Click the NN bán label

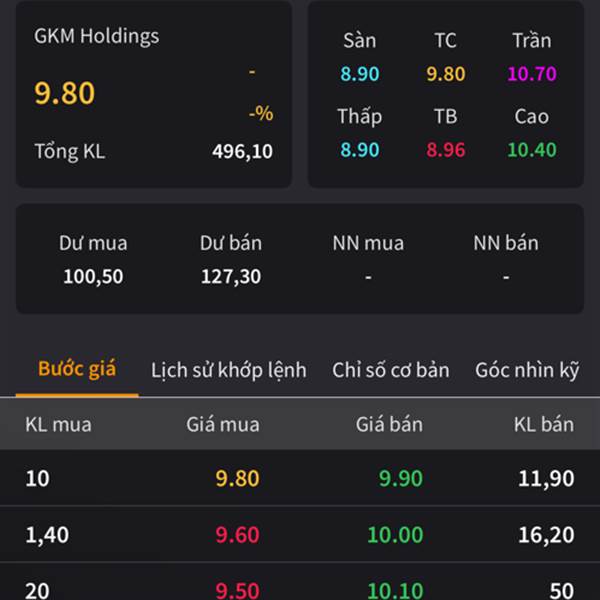pyautogui.click(x=506, y=243)
